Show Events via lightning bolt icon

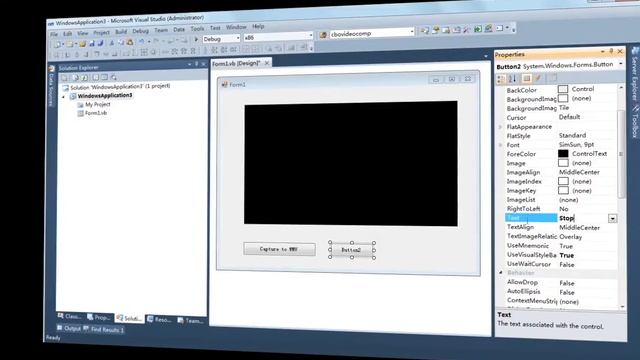click(538, 78)
